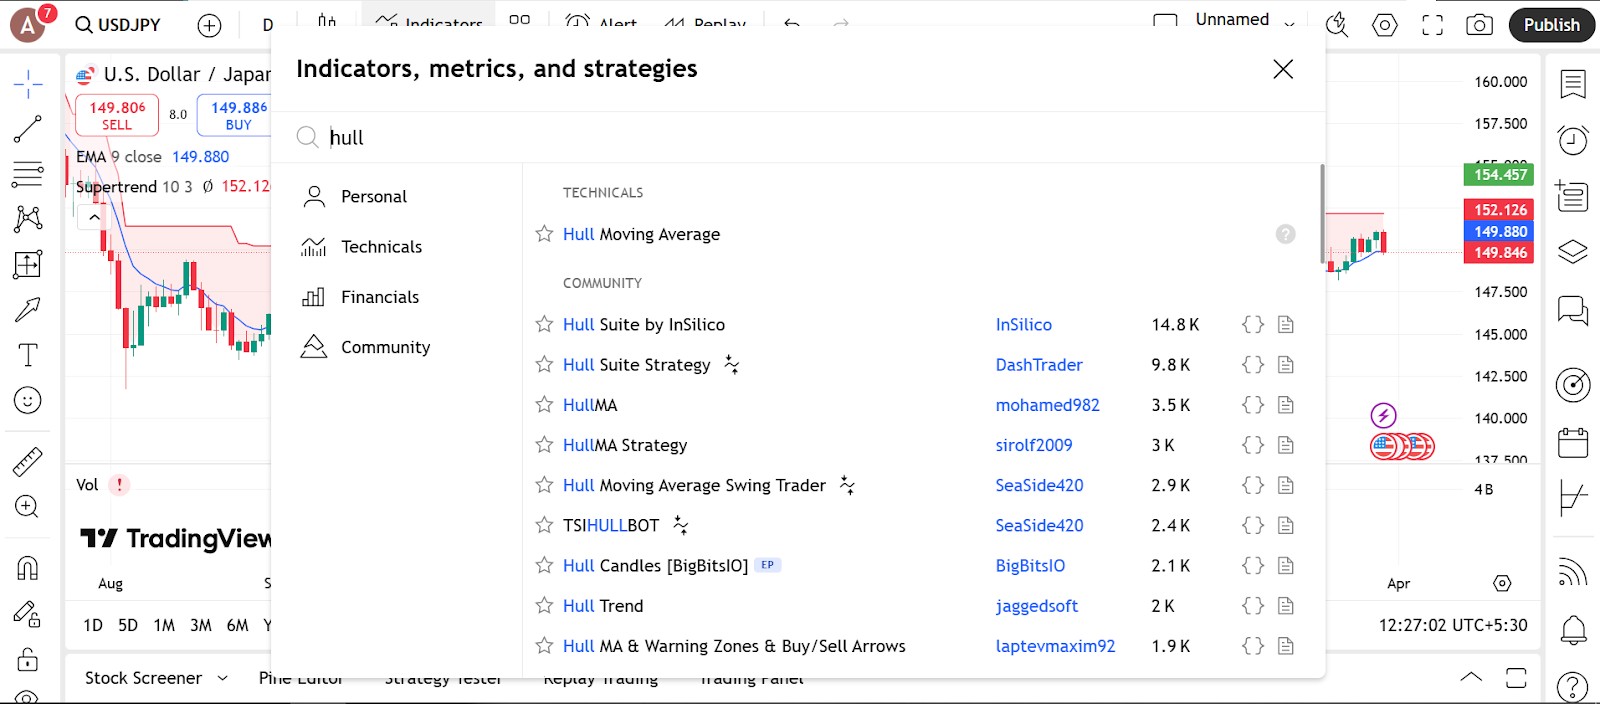1600x704 pixels.
Task: Maximize the bottom panel
Action: point(1516,678)
